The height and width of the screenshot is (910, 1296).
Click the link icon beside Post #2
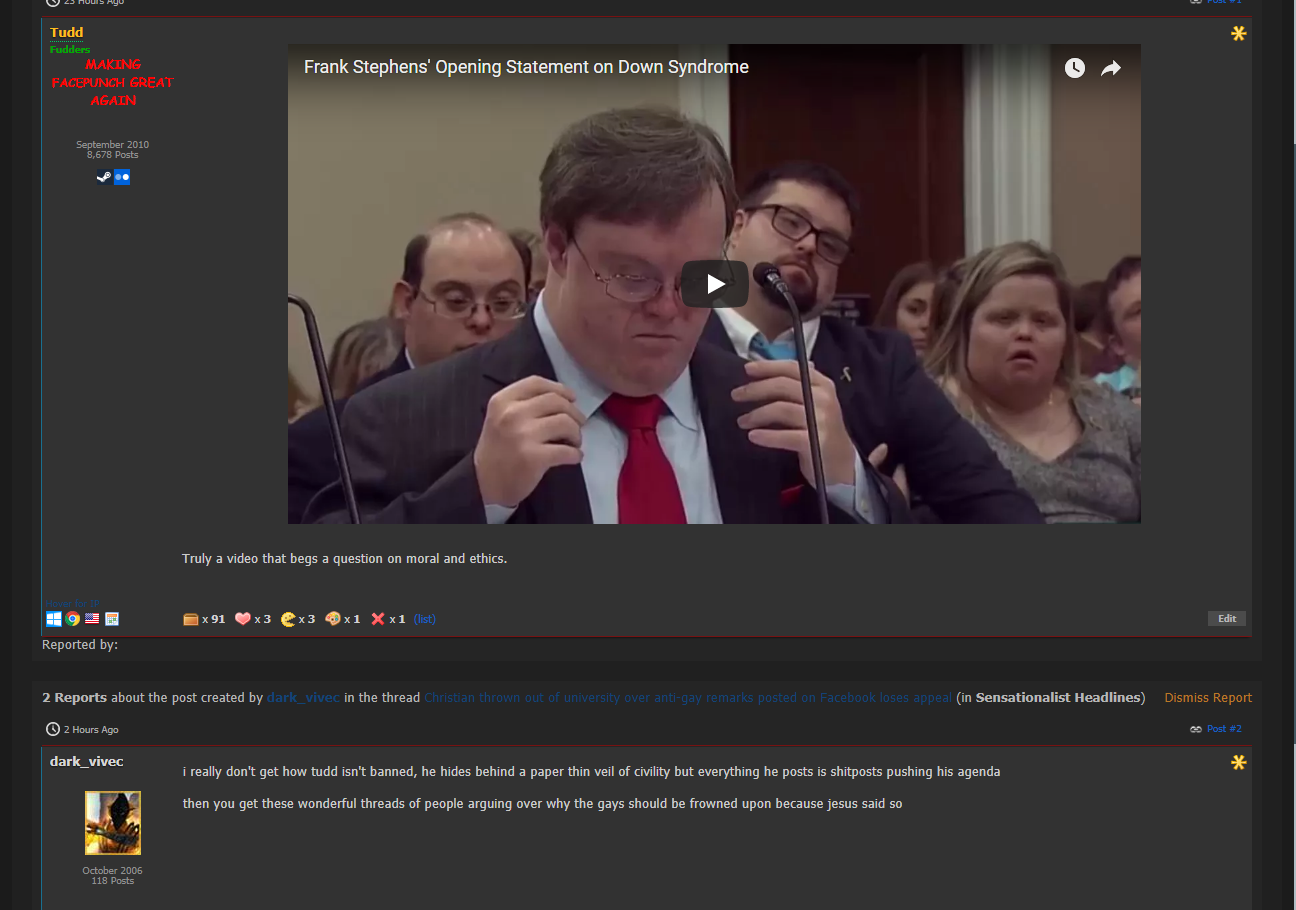[x=1196, y=729]
